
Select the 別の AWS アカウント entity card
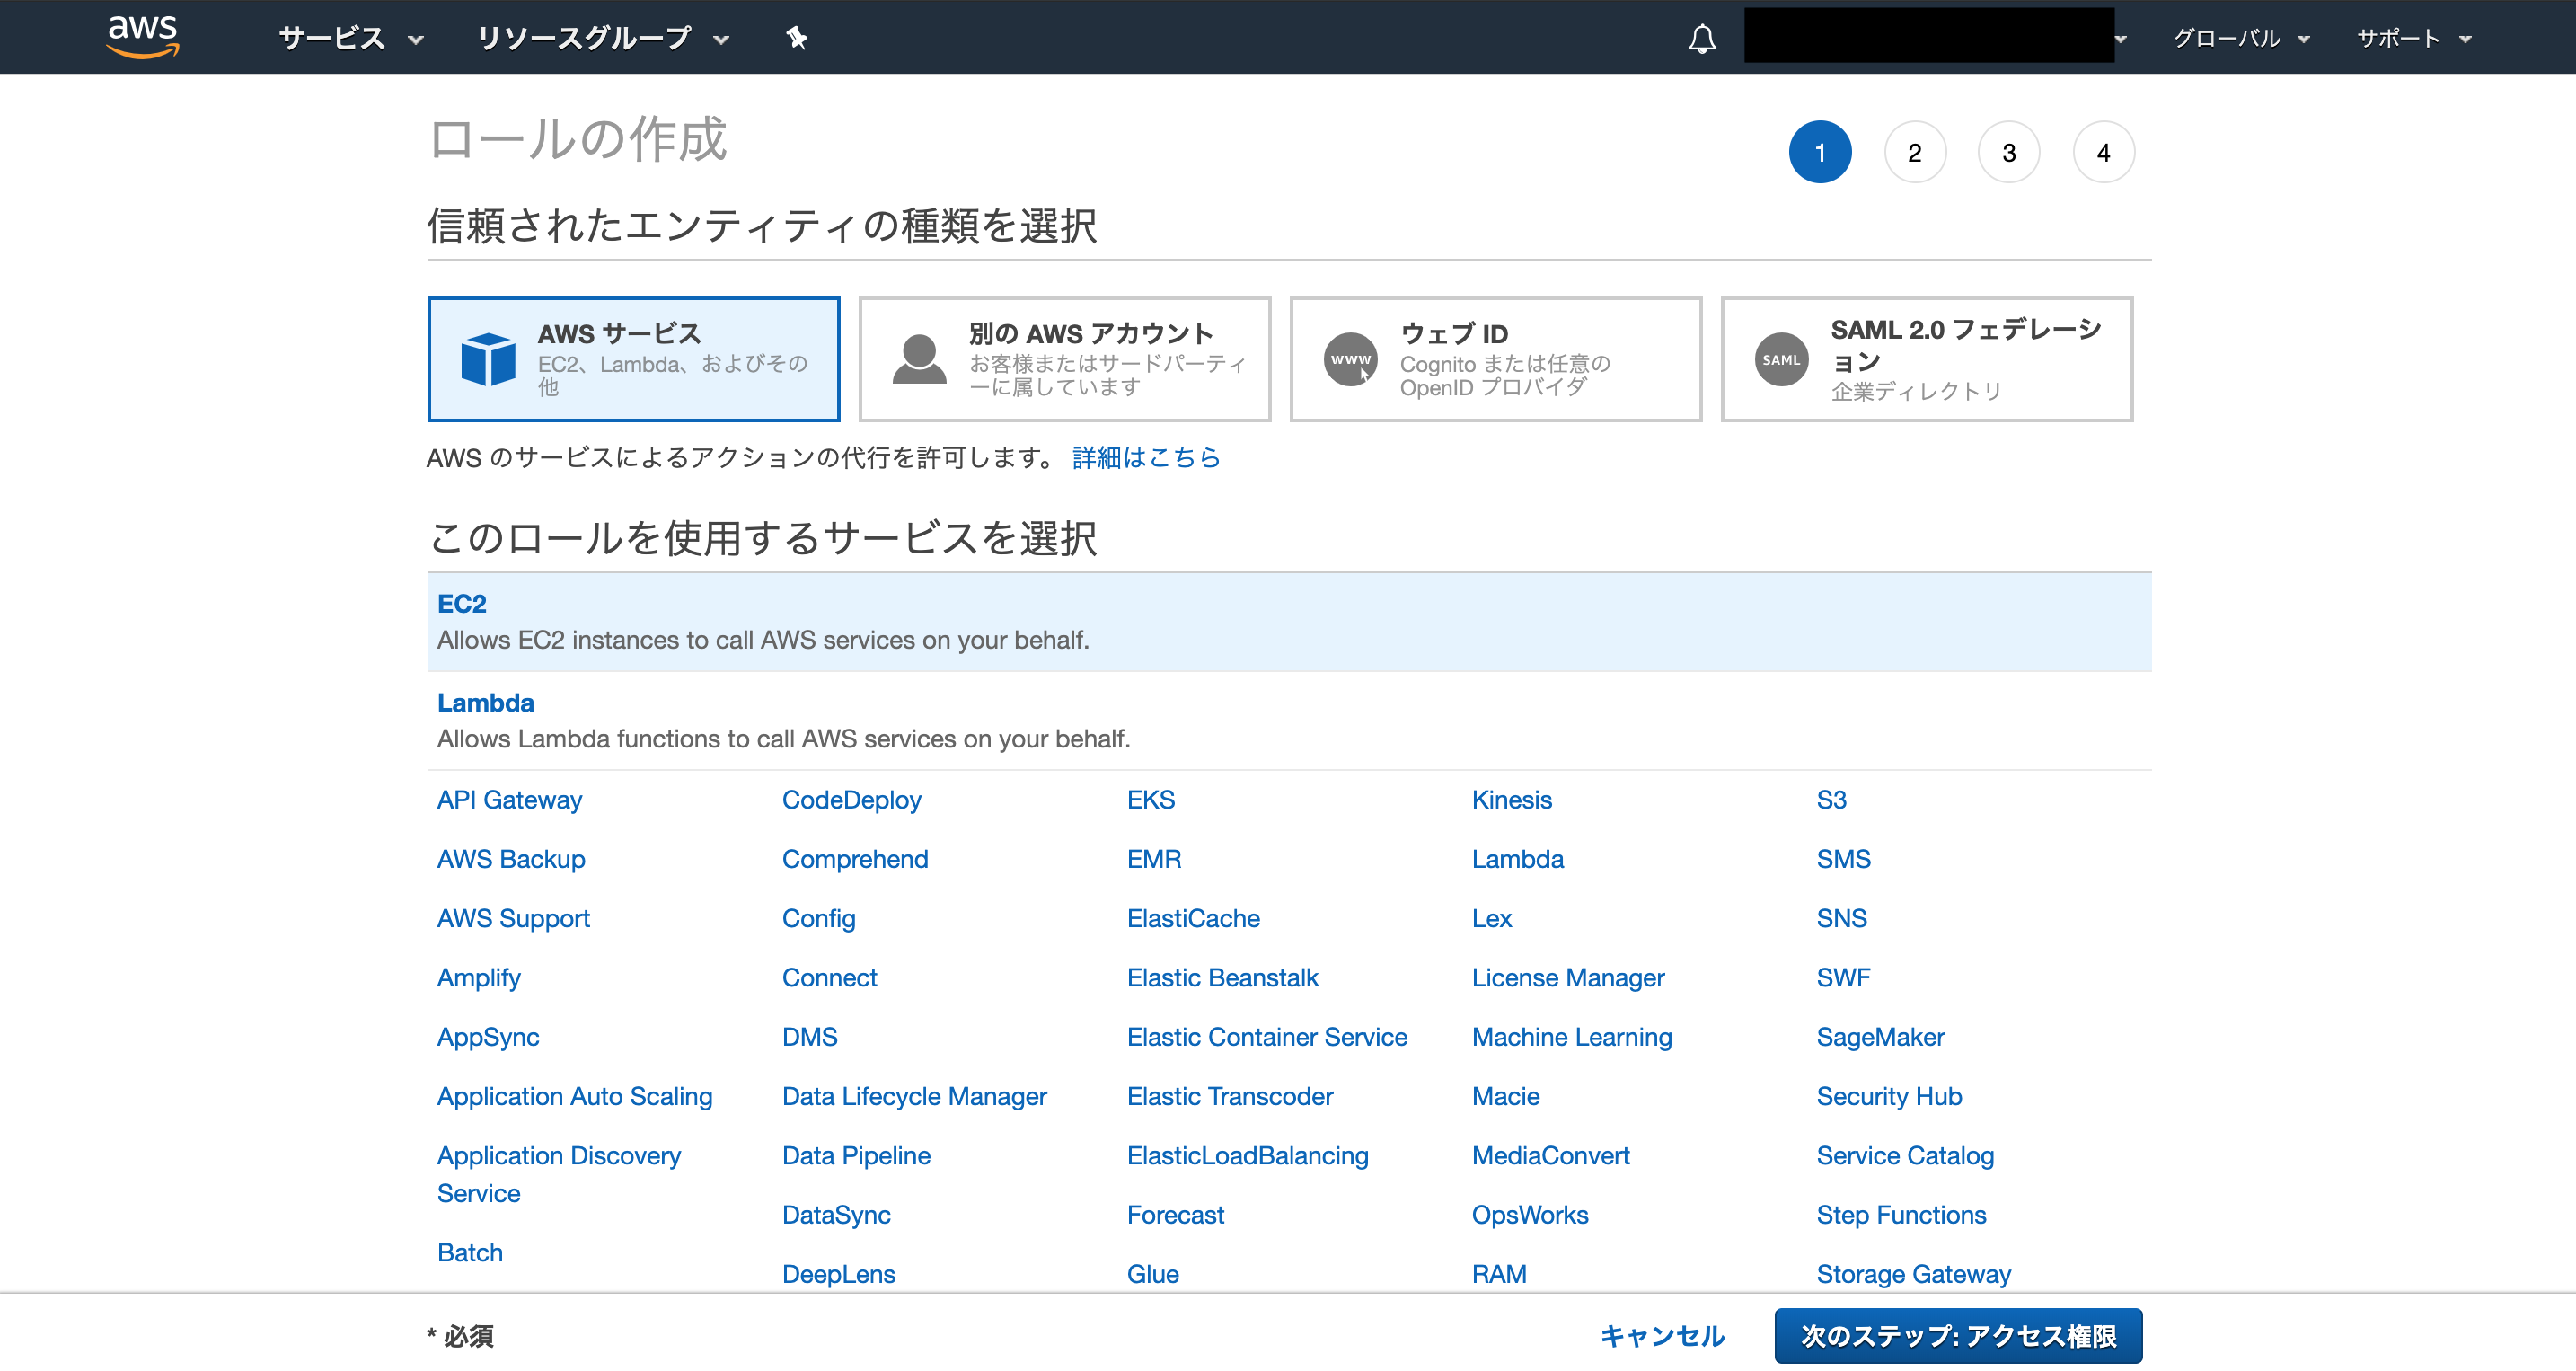pos(1064,359)
